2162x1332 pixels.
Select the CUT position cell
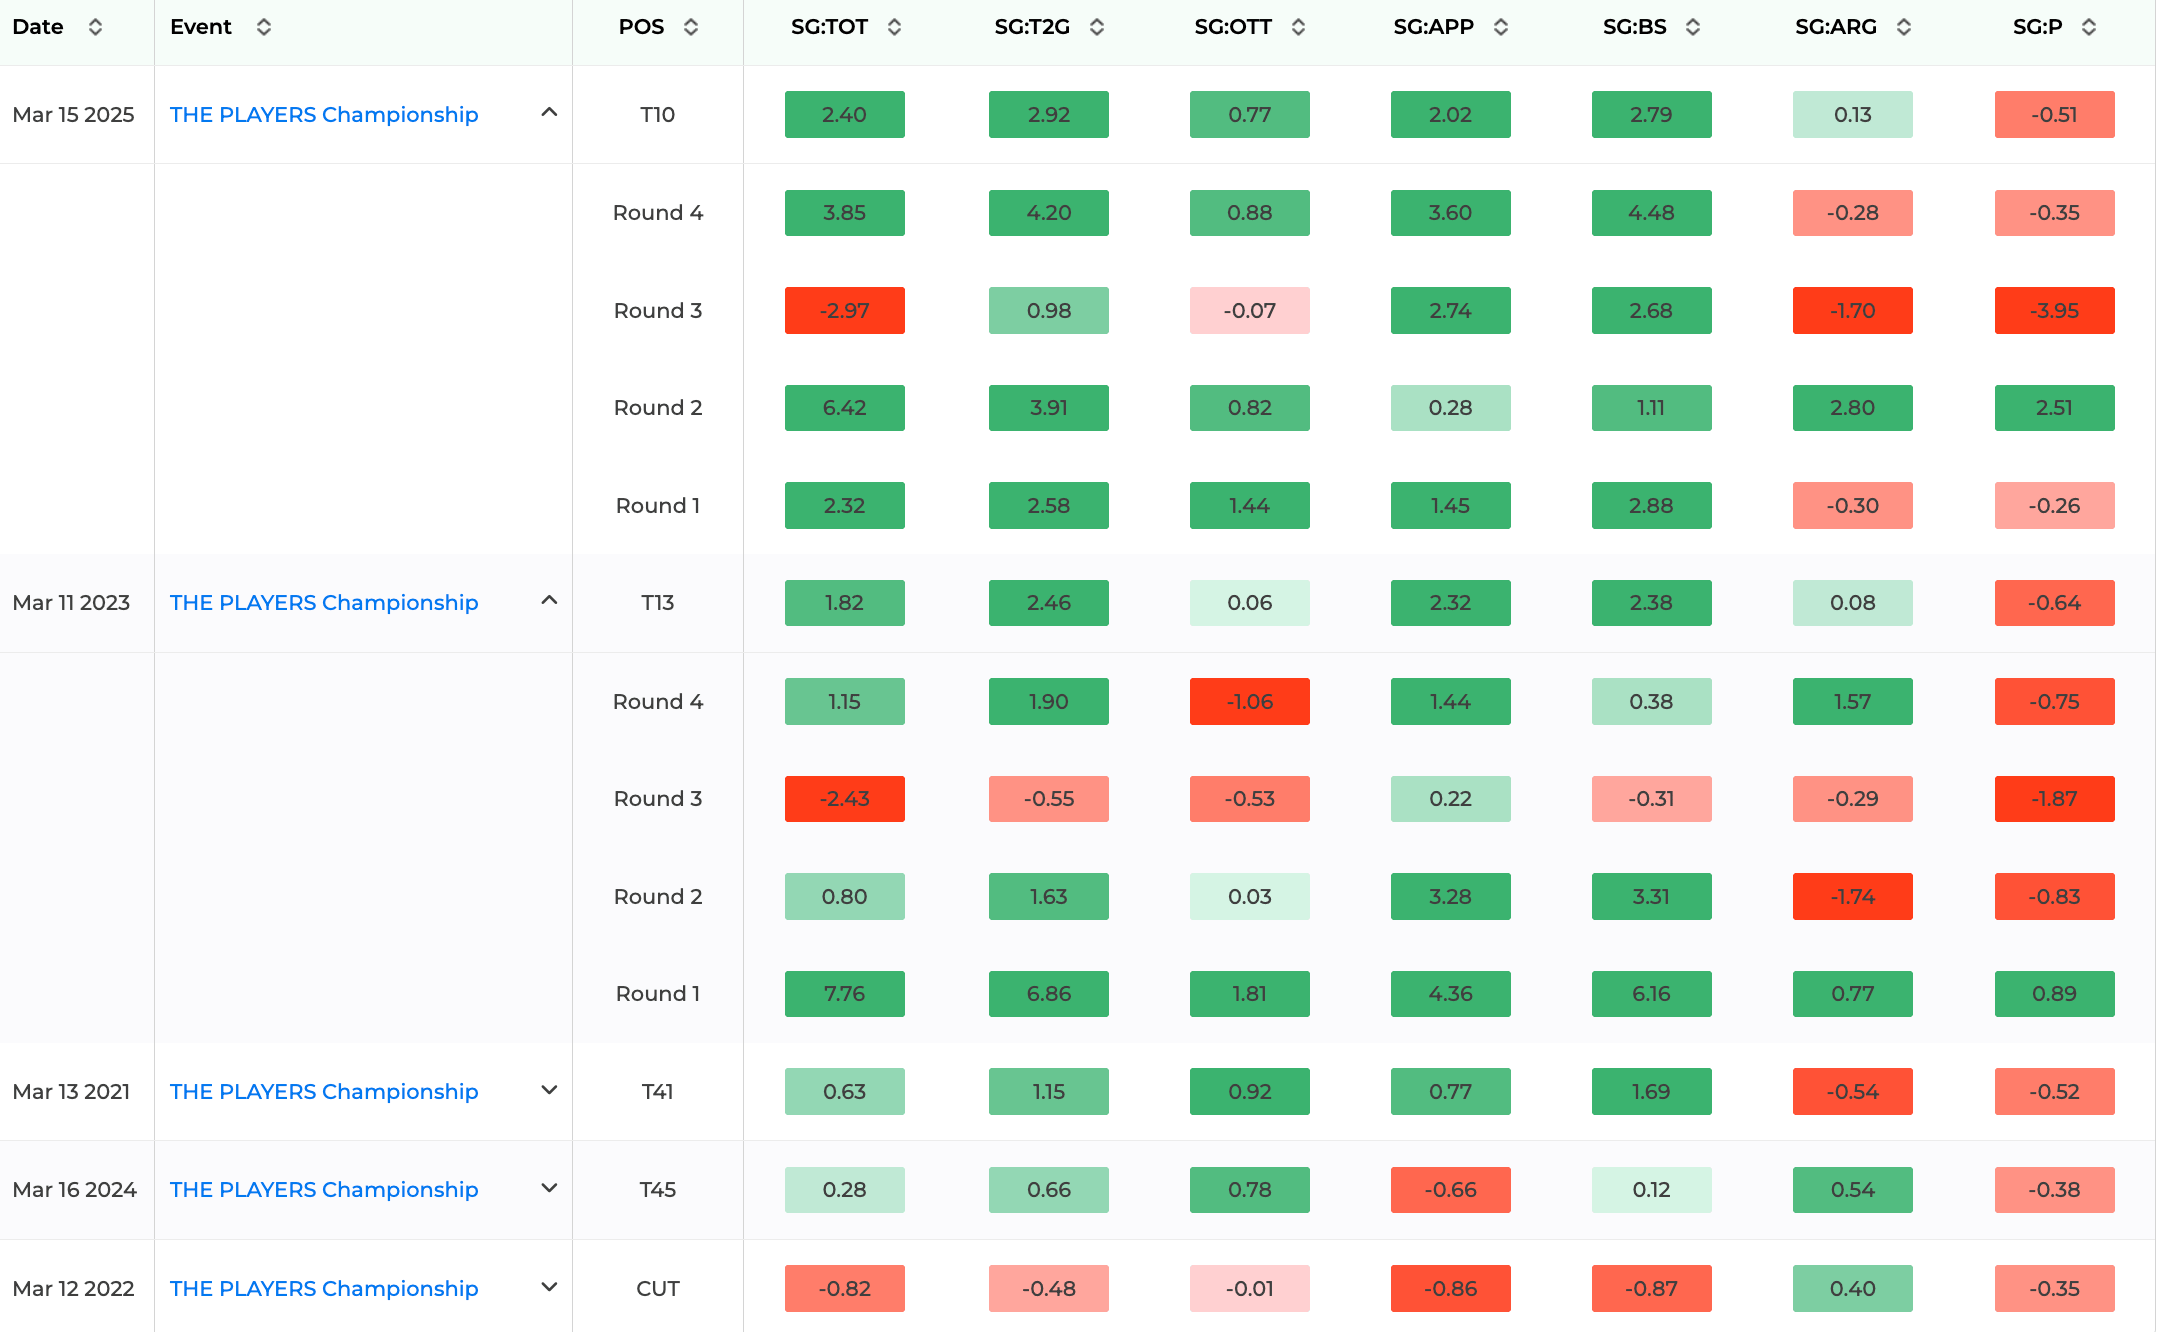click(658, 1288)
